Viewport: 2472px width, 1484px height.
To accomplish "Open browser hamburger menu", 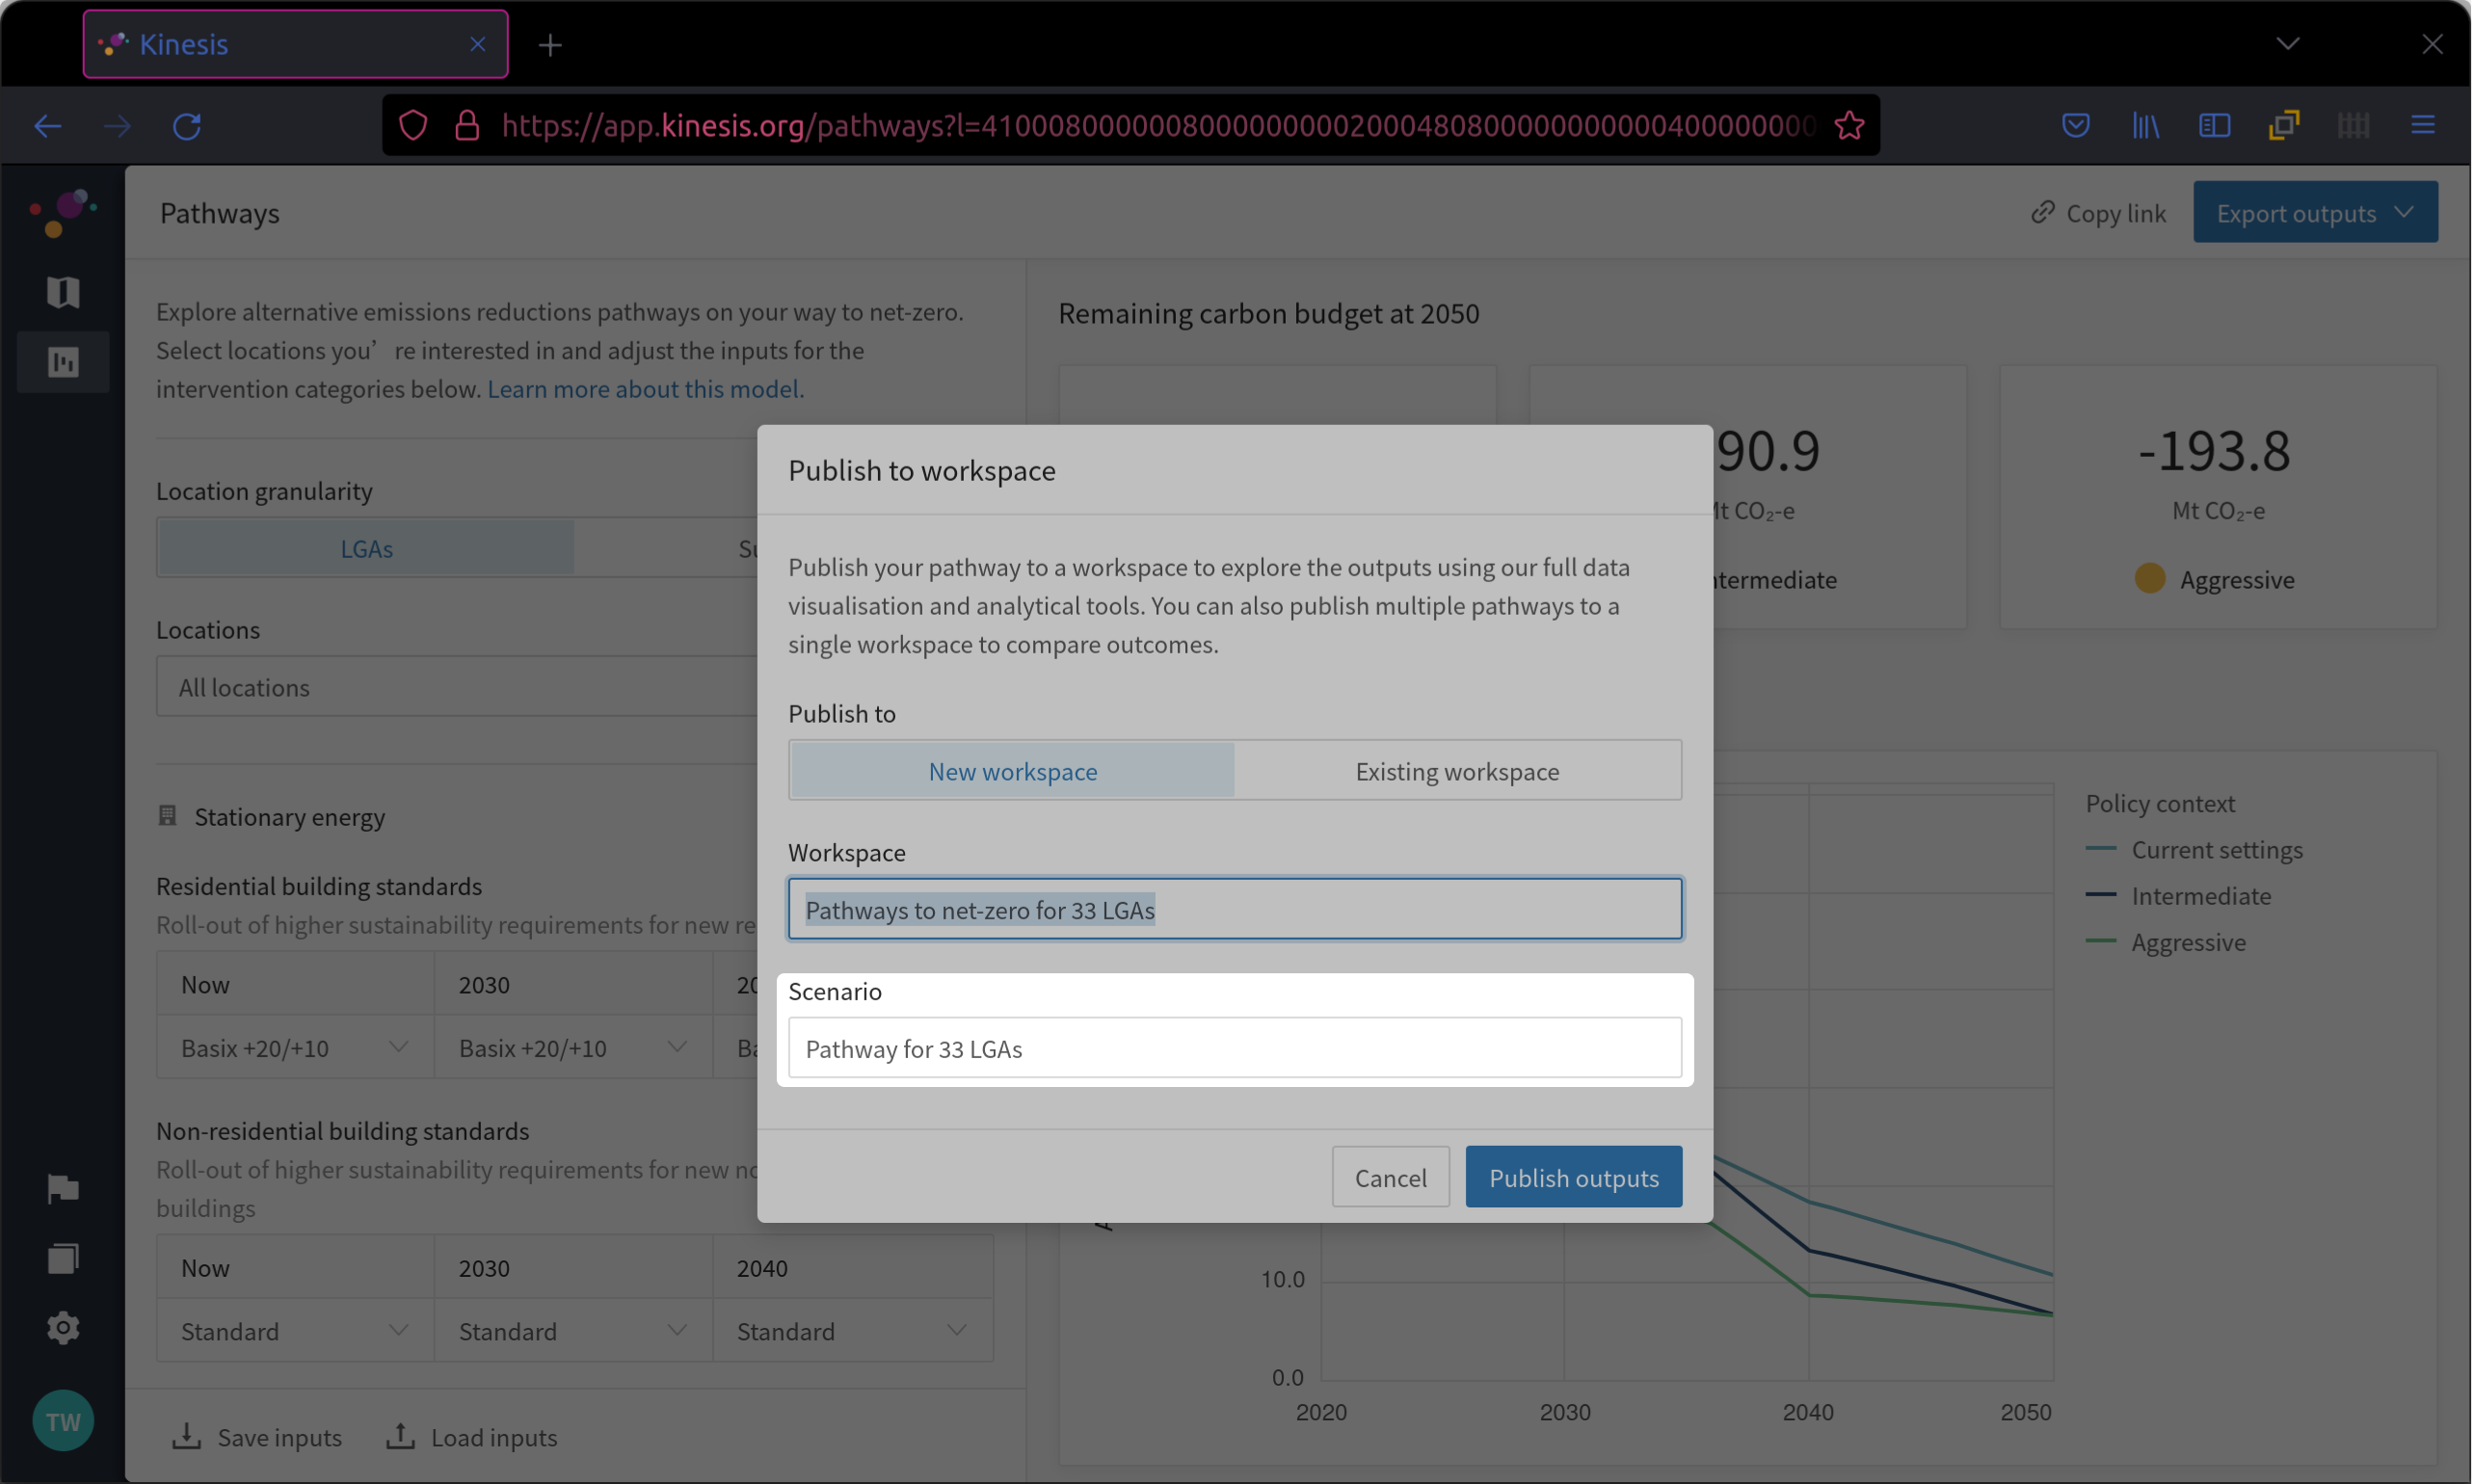I will pos(2423,126).
